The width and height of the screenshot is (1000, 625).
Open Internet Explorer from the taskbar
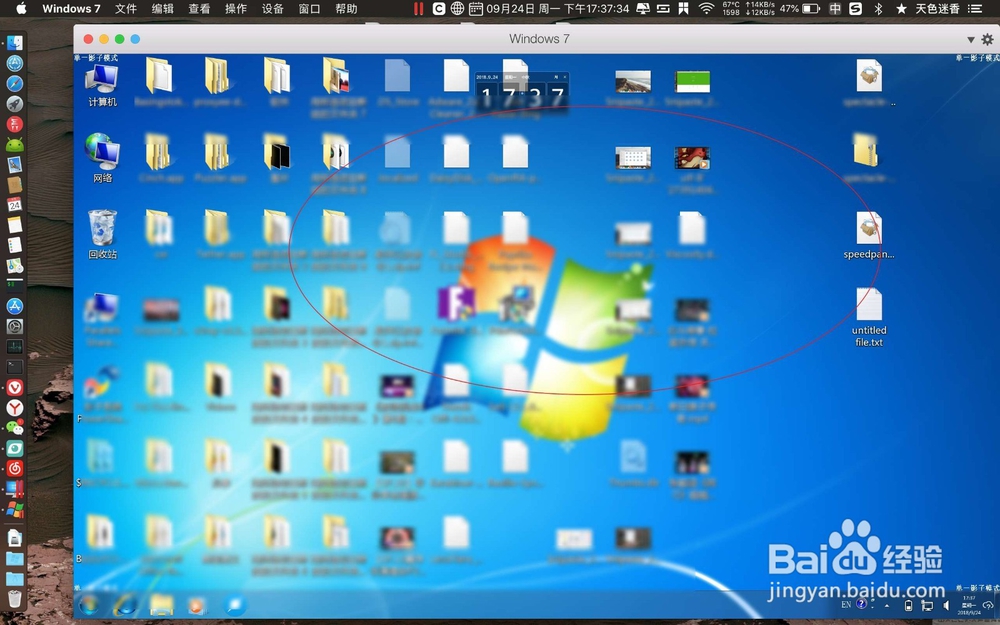coord(125,605)
